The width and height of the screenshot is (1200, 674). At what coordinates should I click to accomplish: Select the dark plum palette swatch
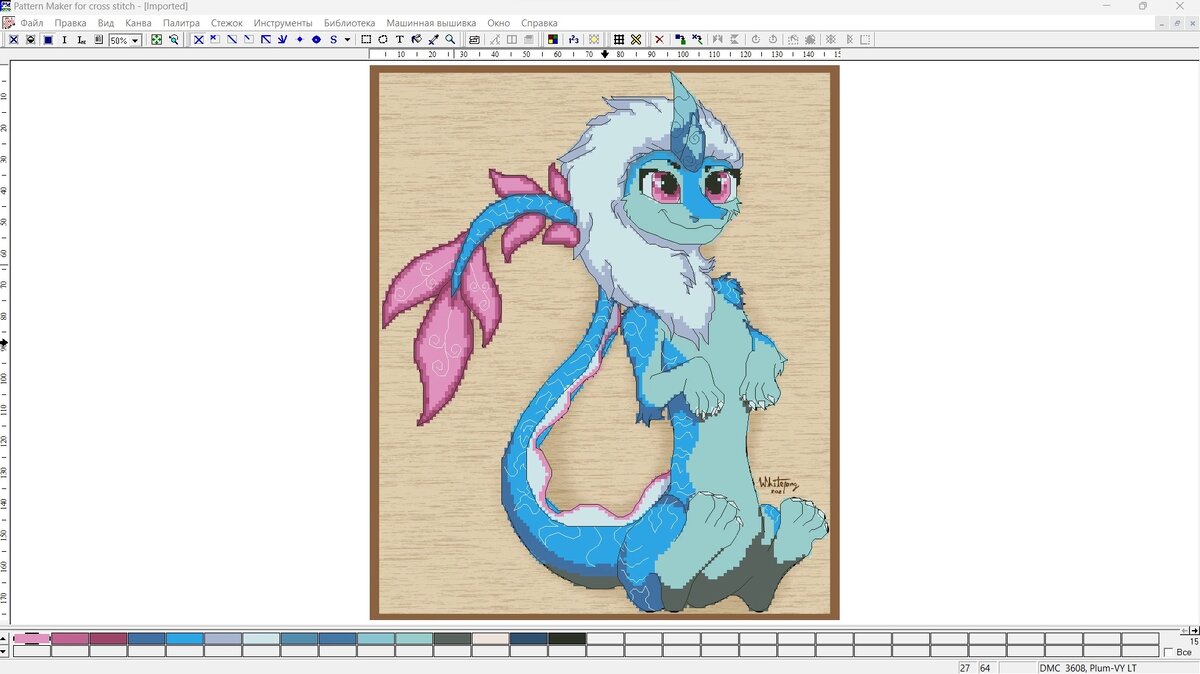click(108, 638)
